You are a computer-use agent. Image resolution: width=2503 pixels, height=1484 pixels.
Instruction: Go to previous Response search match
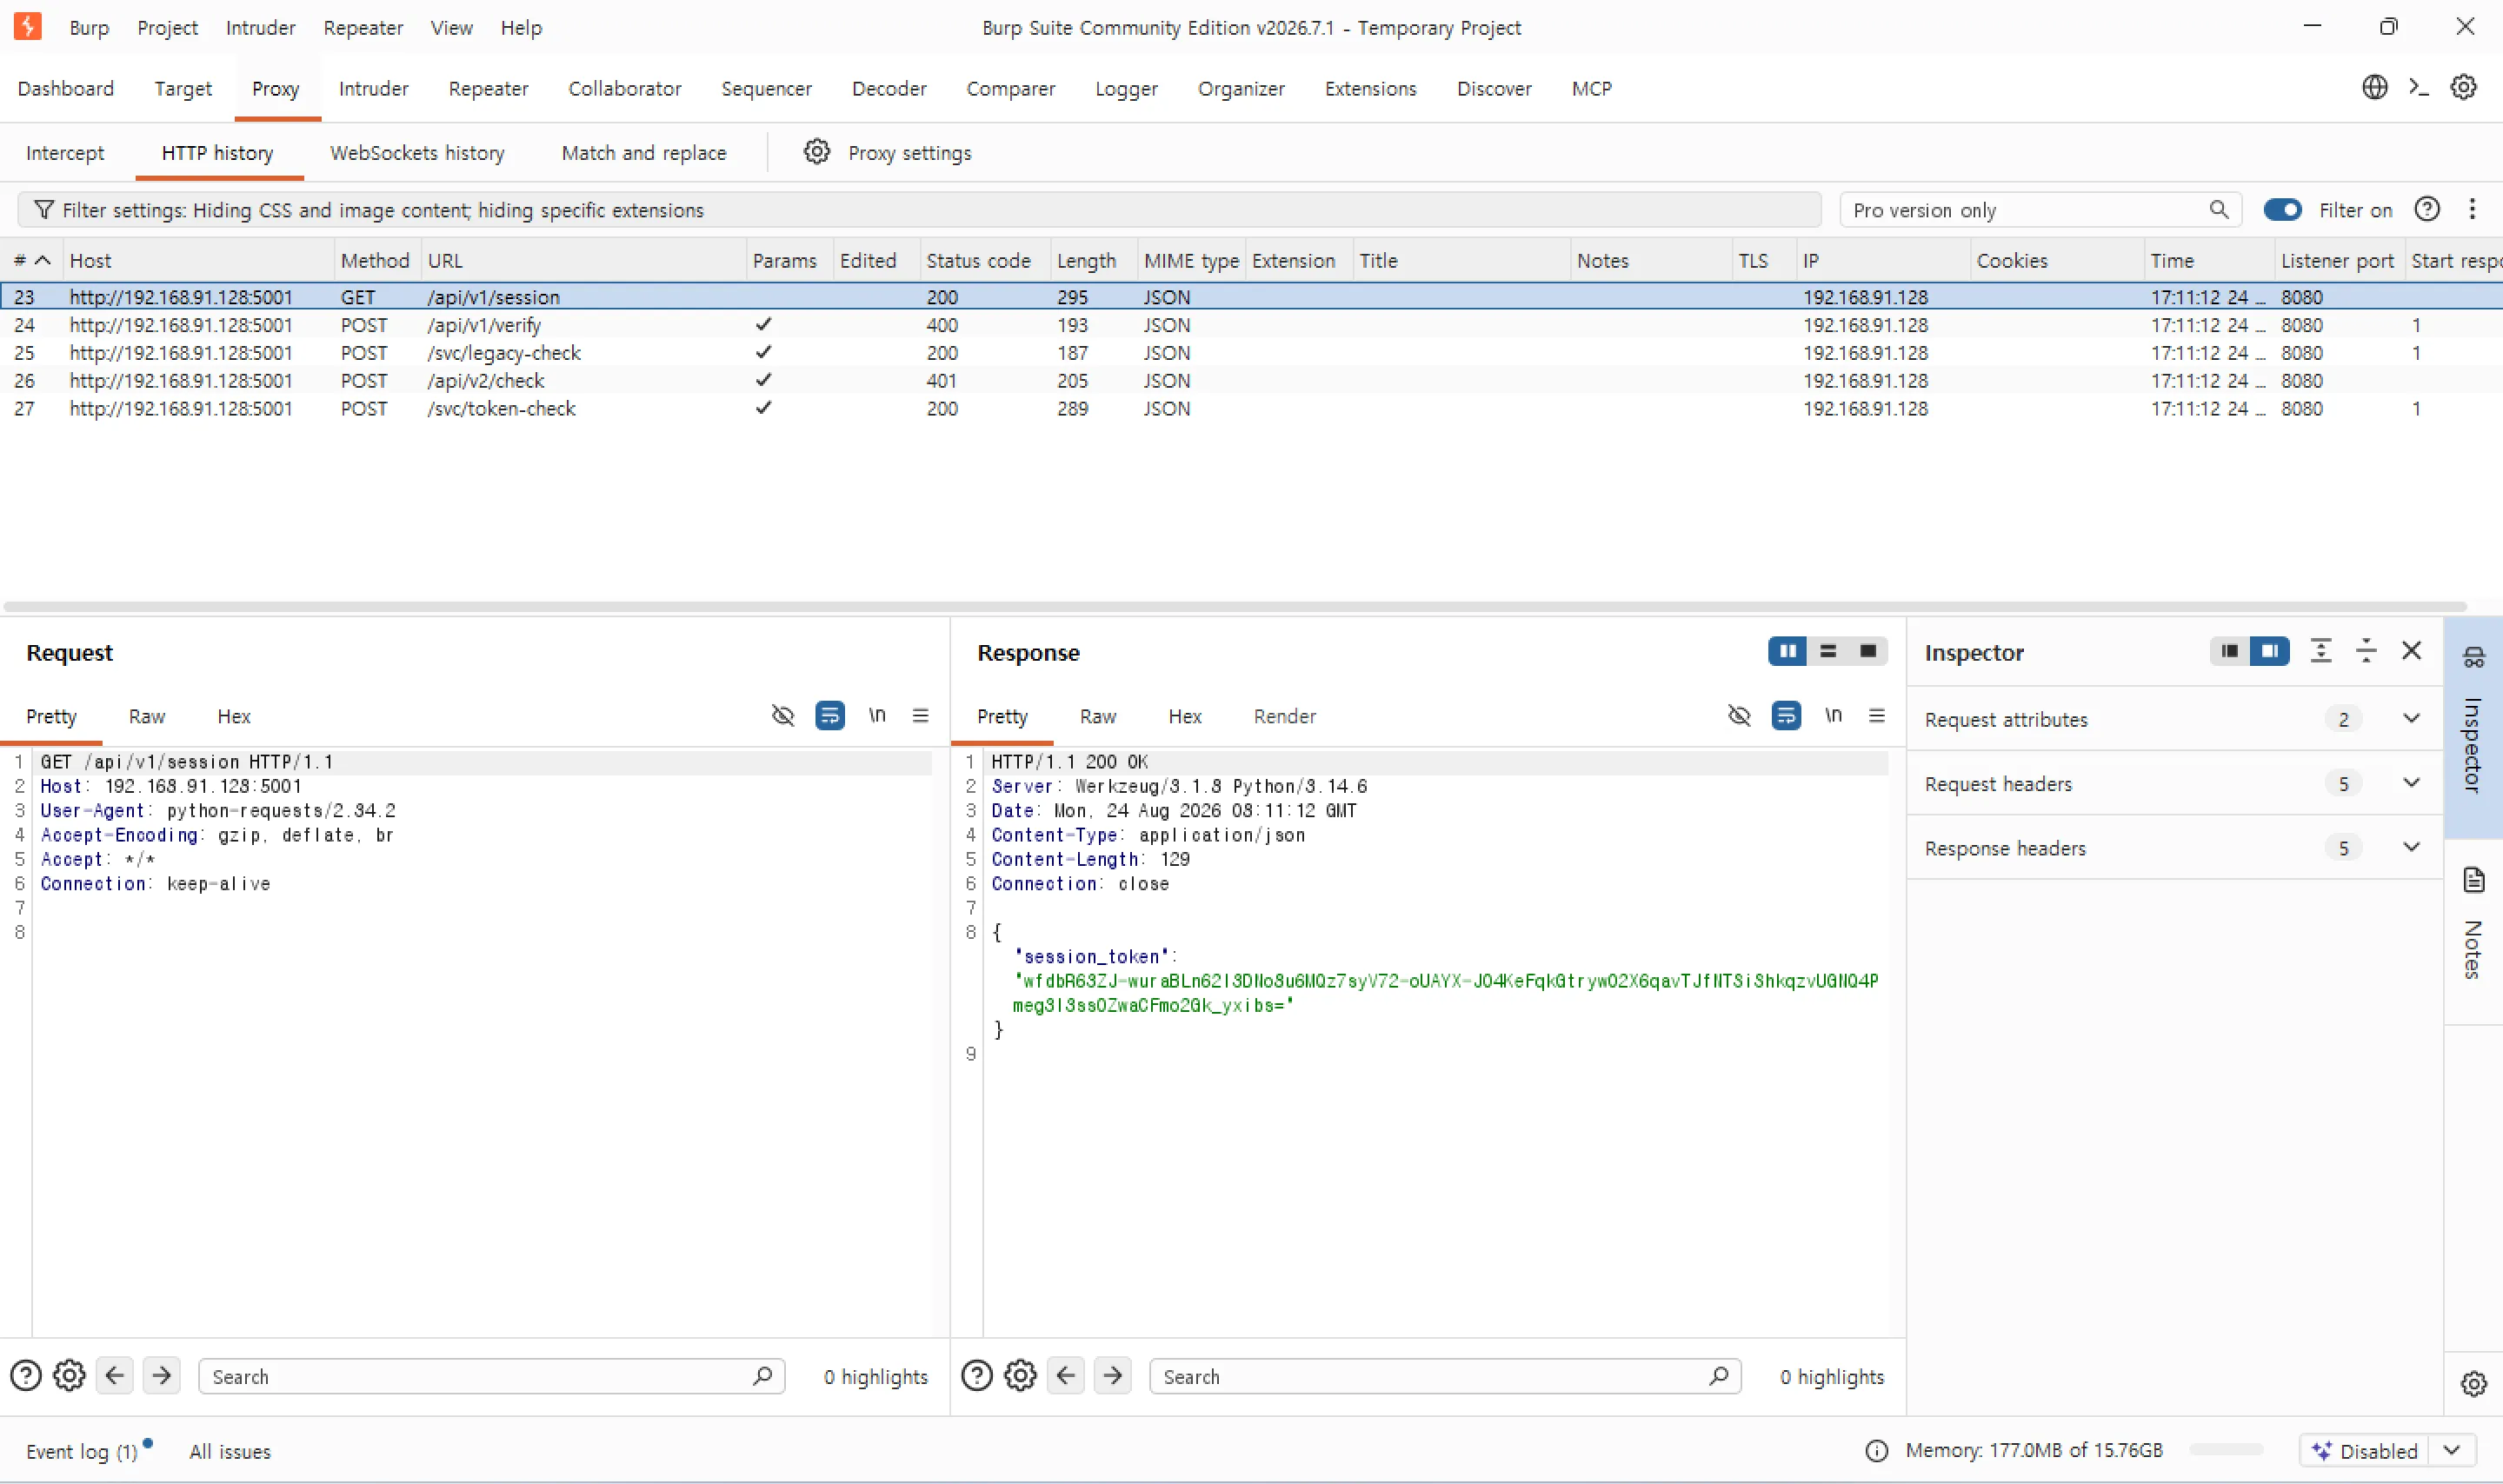coord(1066,1376)
